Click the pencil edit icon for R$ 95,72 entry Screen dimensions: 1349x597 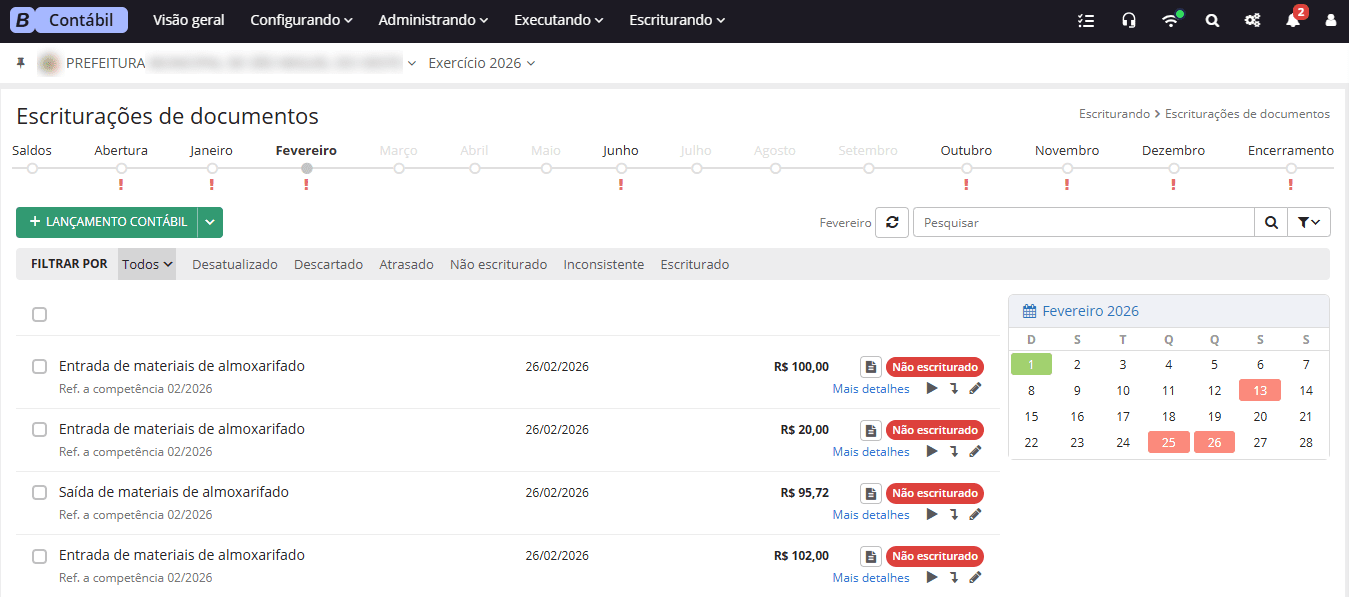pos(976,515)
